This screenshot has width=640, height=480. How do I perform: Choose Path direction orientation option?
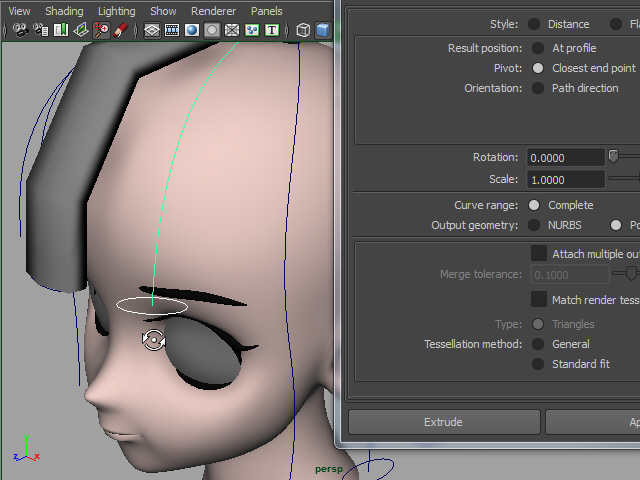click(538, 88)
